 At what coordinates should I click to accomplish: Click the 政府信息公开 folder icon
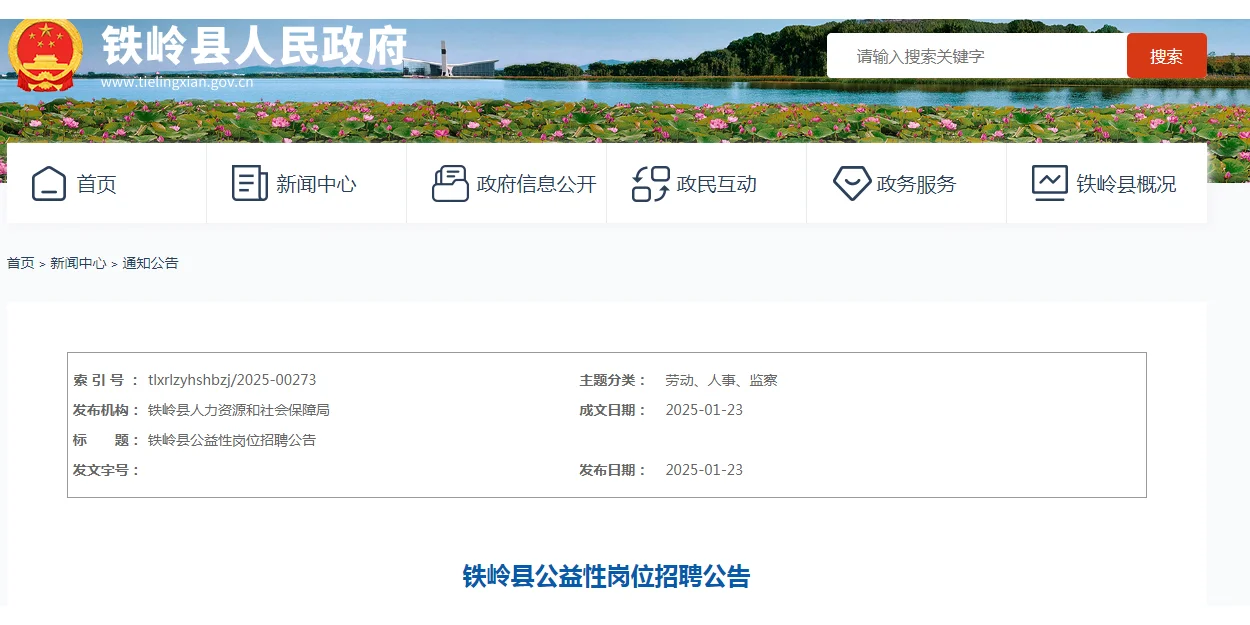[452, 183]
